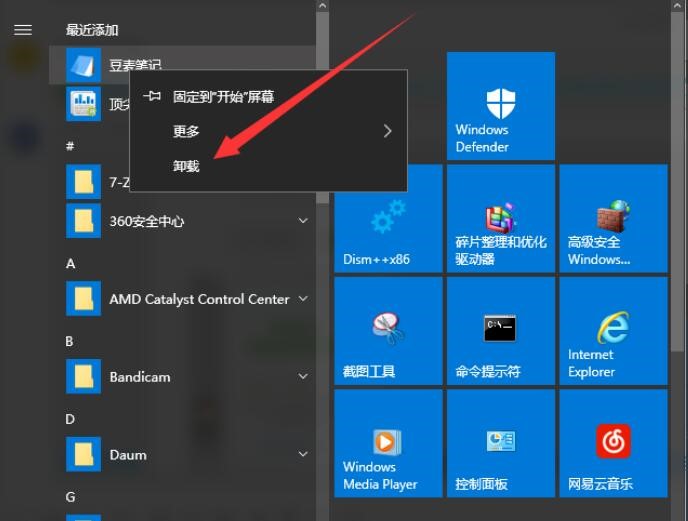Expand the Bandicam folder chevron

coord(303,376)
